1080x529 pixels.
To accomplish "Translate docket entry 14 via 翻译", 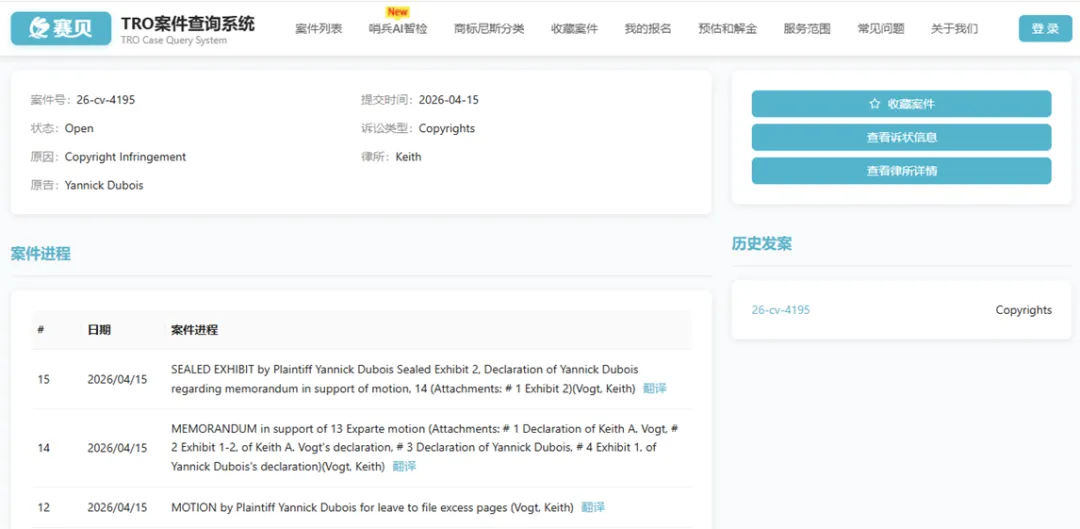I will coord(404,467).
